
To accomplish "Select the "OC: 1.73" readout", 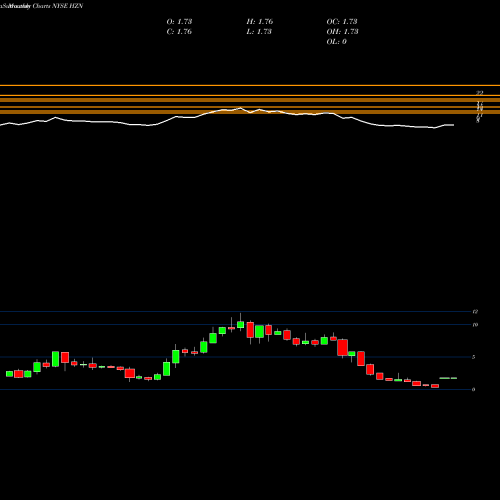I will 342,21.
